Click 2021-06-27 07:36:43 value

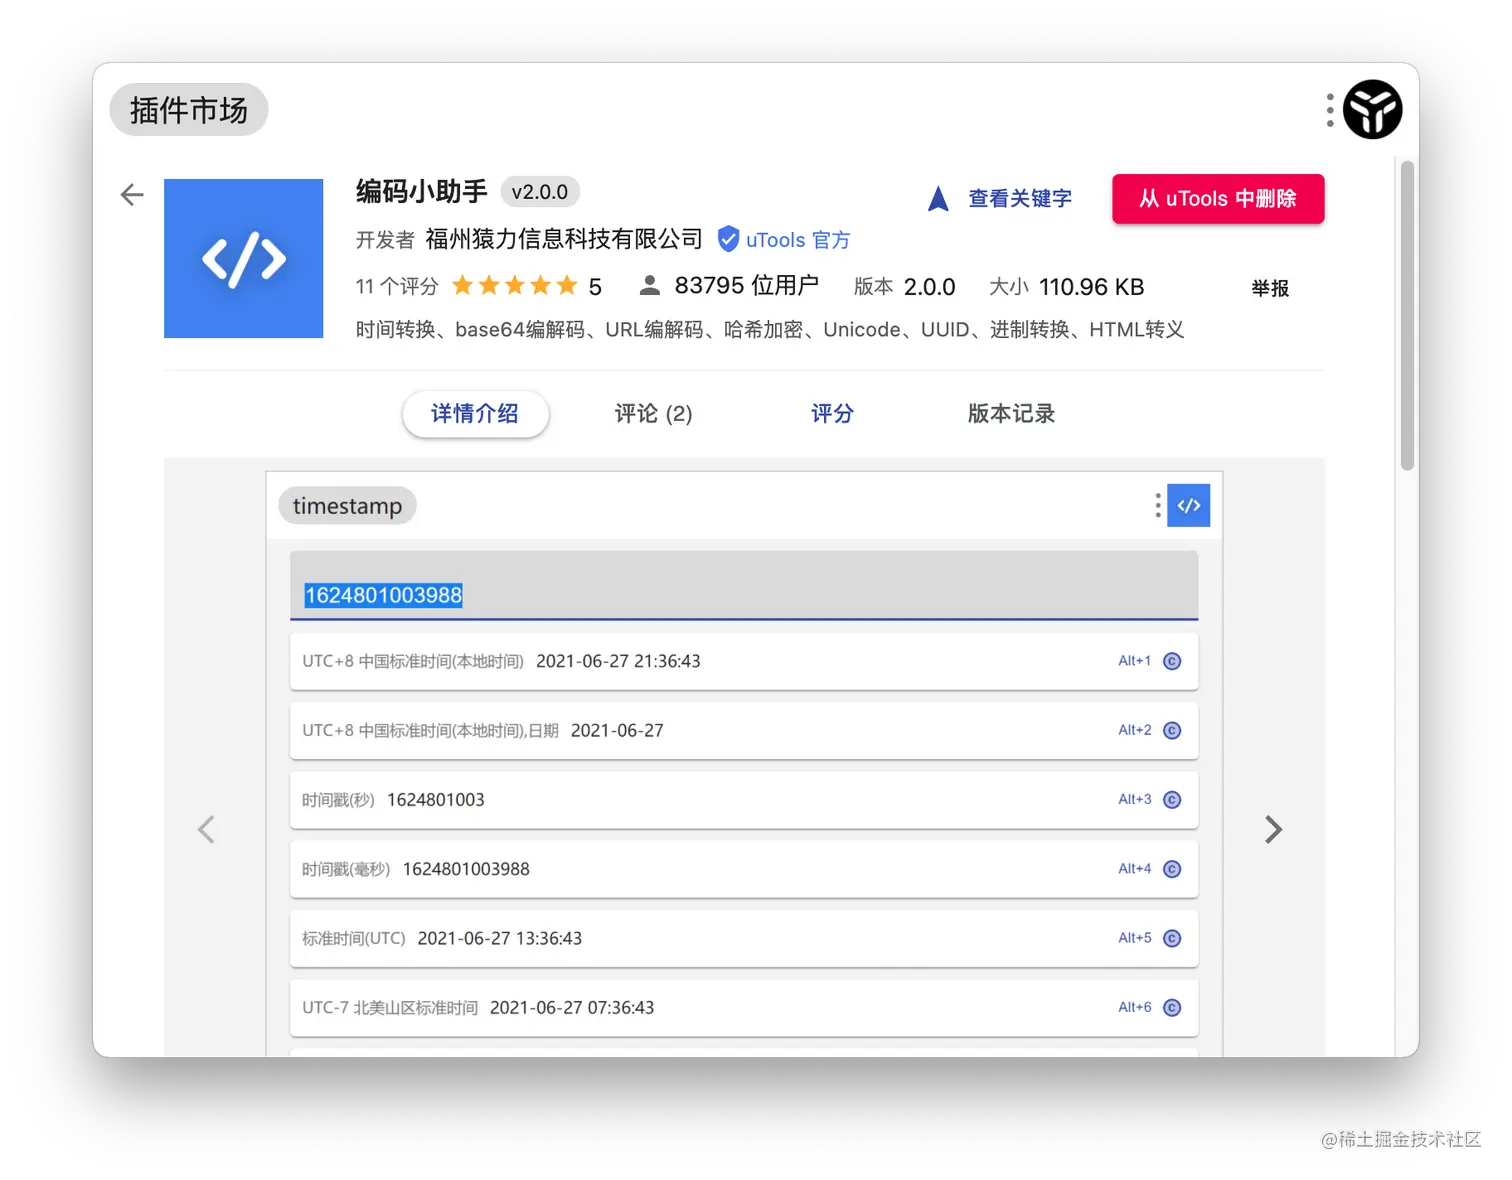point(572,1007)
